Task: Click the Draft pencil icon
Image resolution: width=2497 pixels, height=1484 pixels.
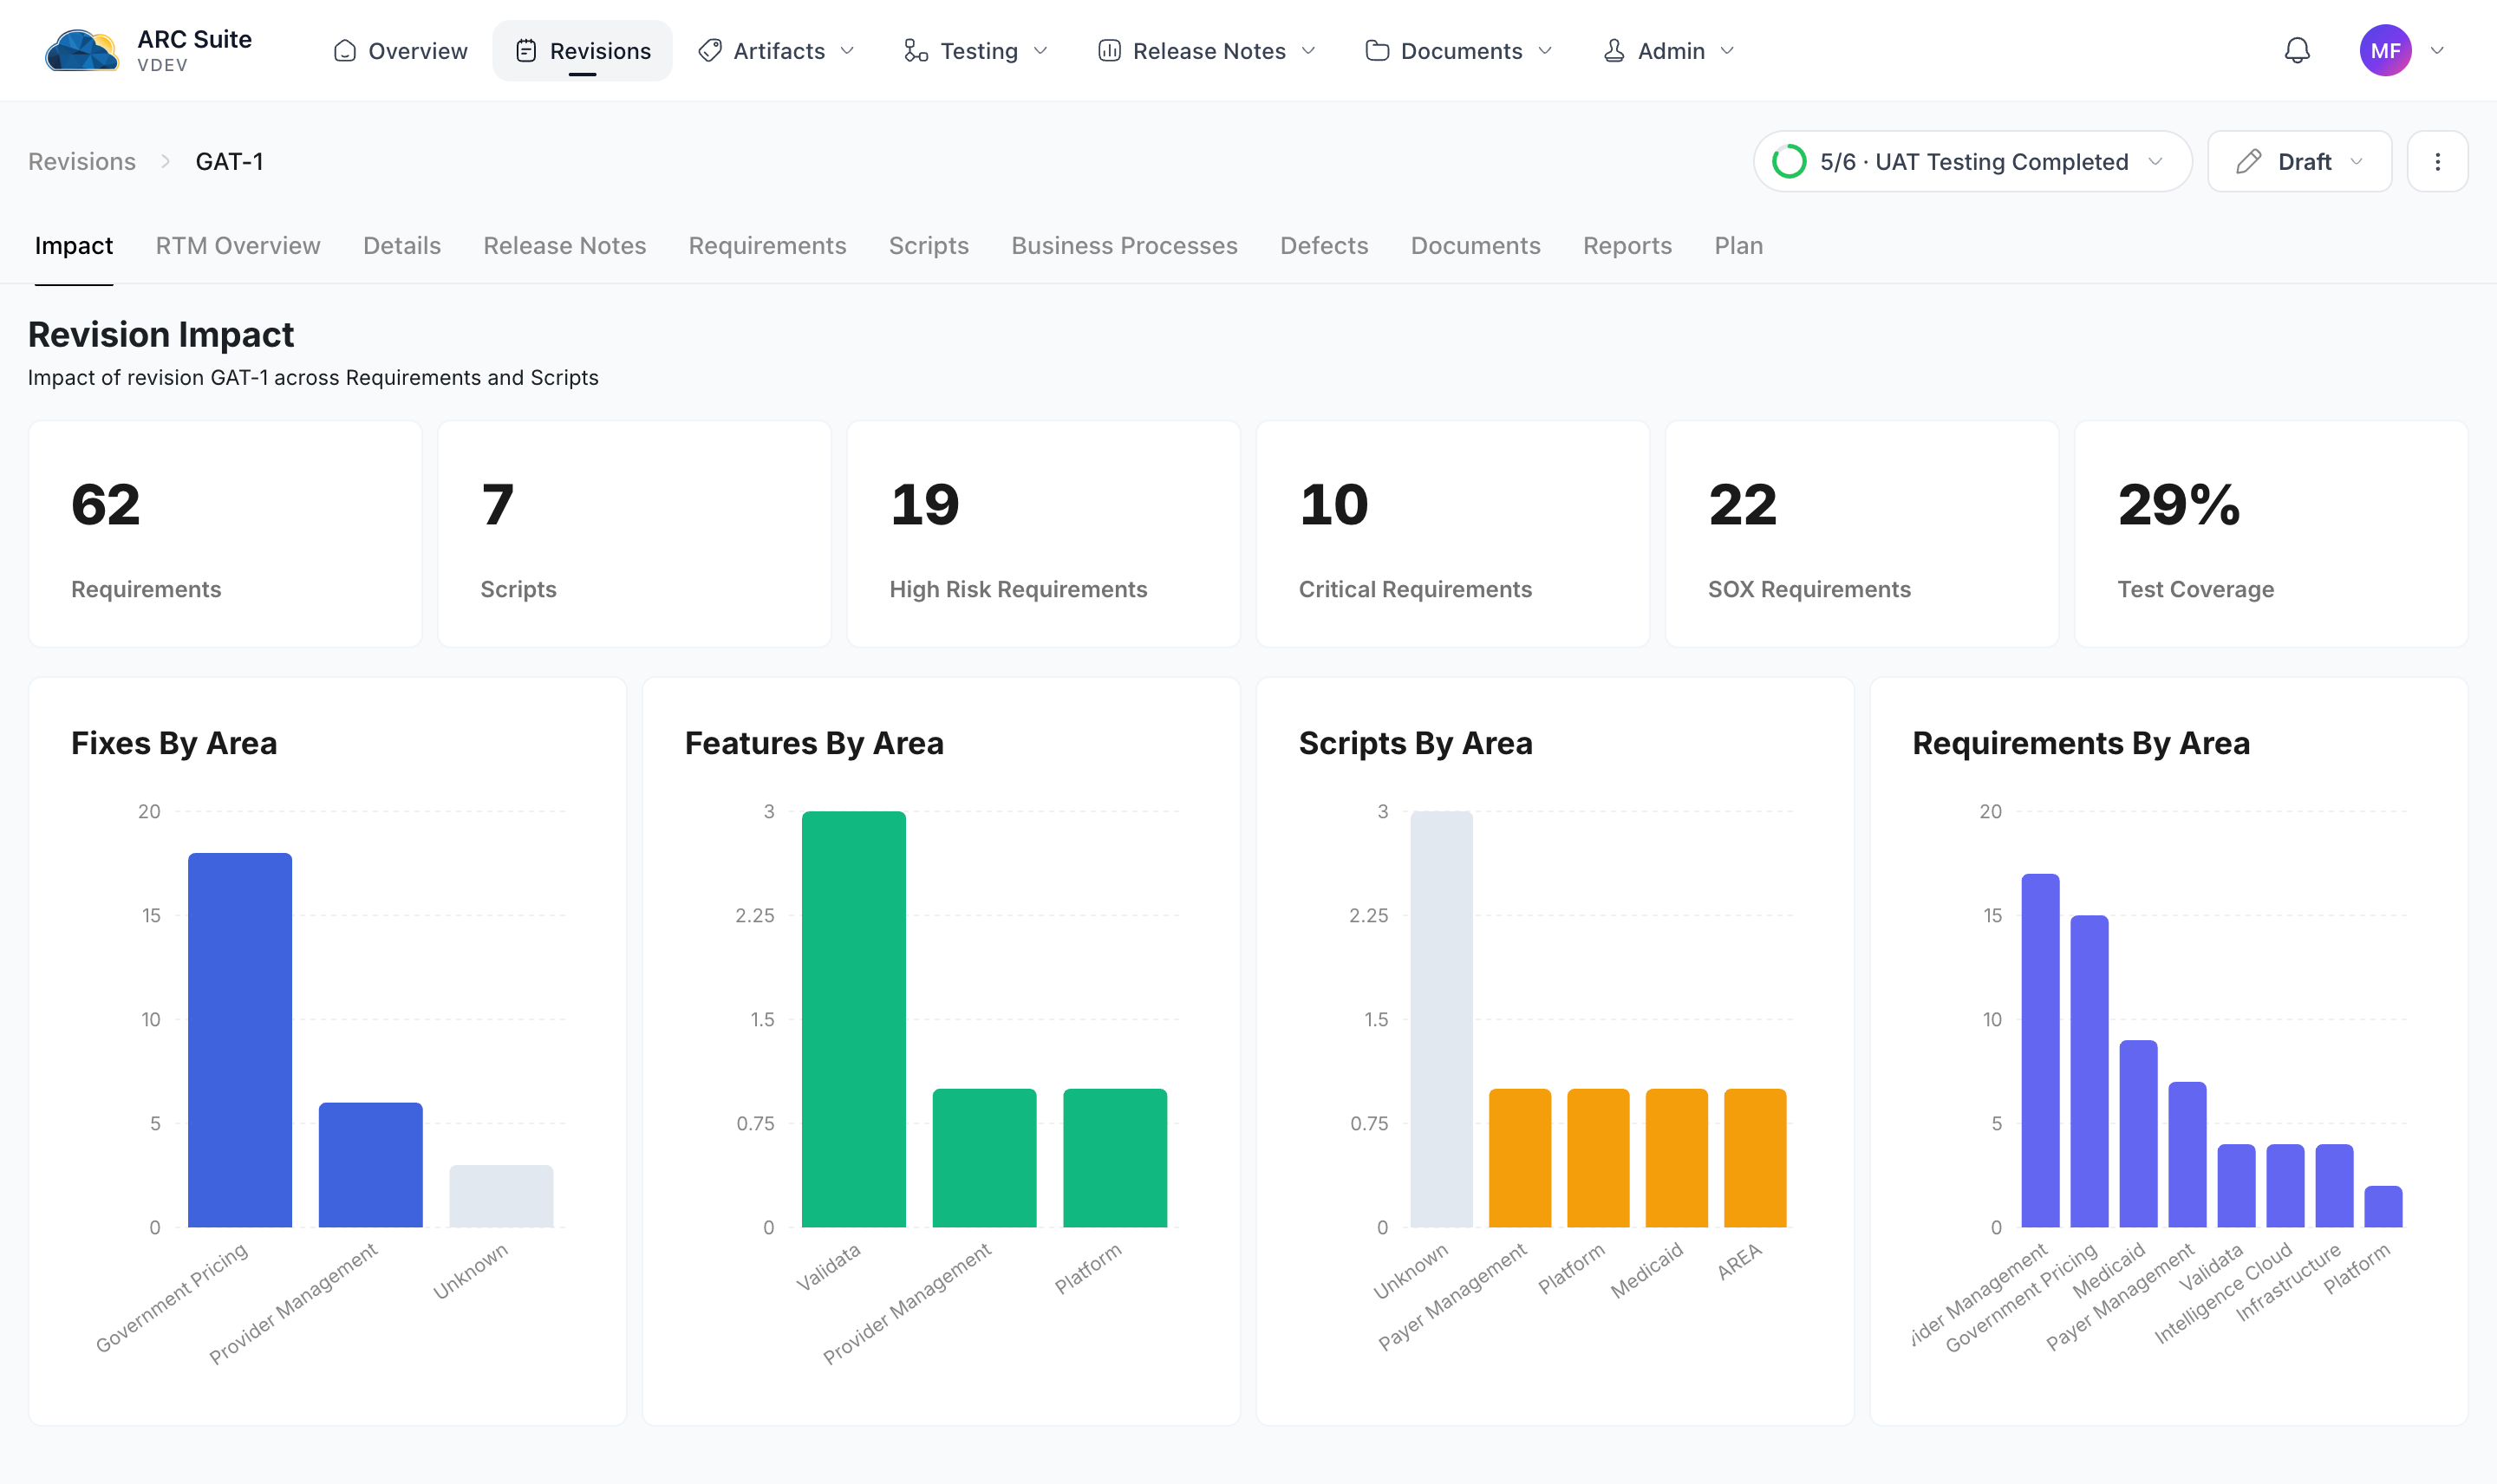Action: point(2249,162)
